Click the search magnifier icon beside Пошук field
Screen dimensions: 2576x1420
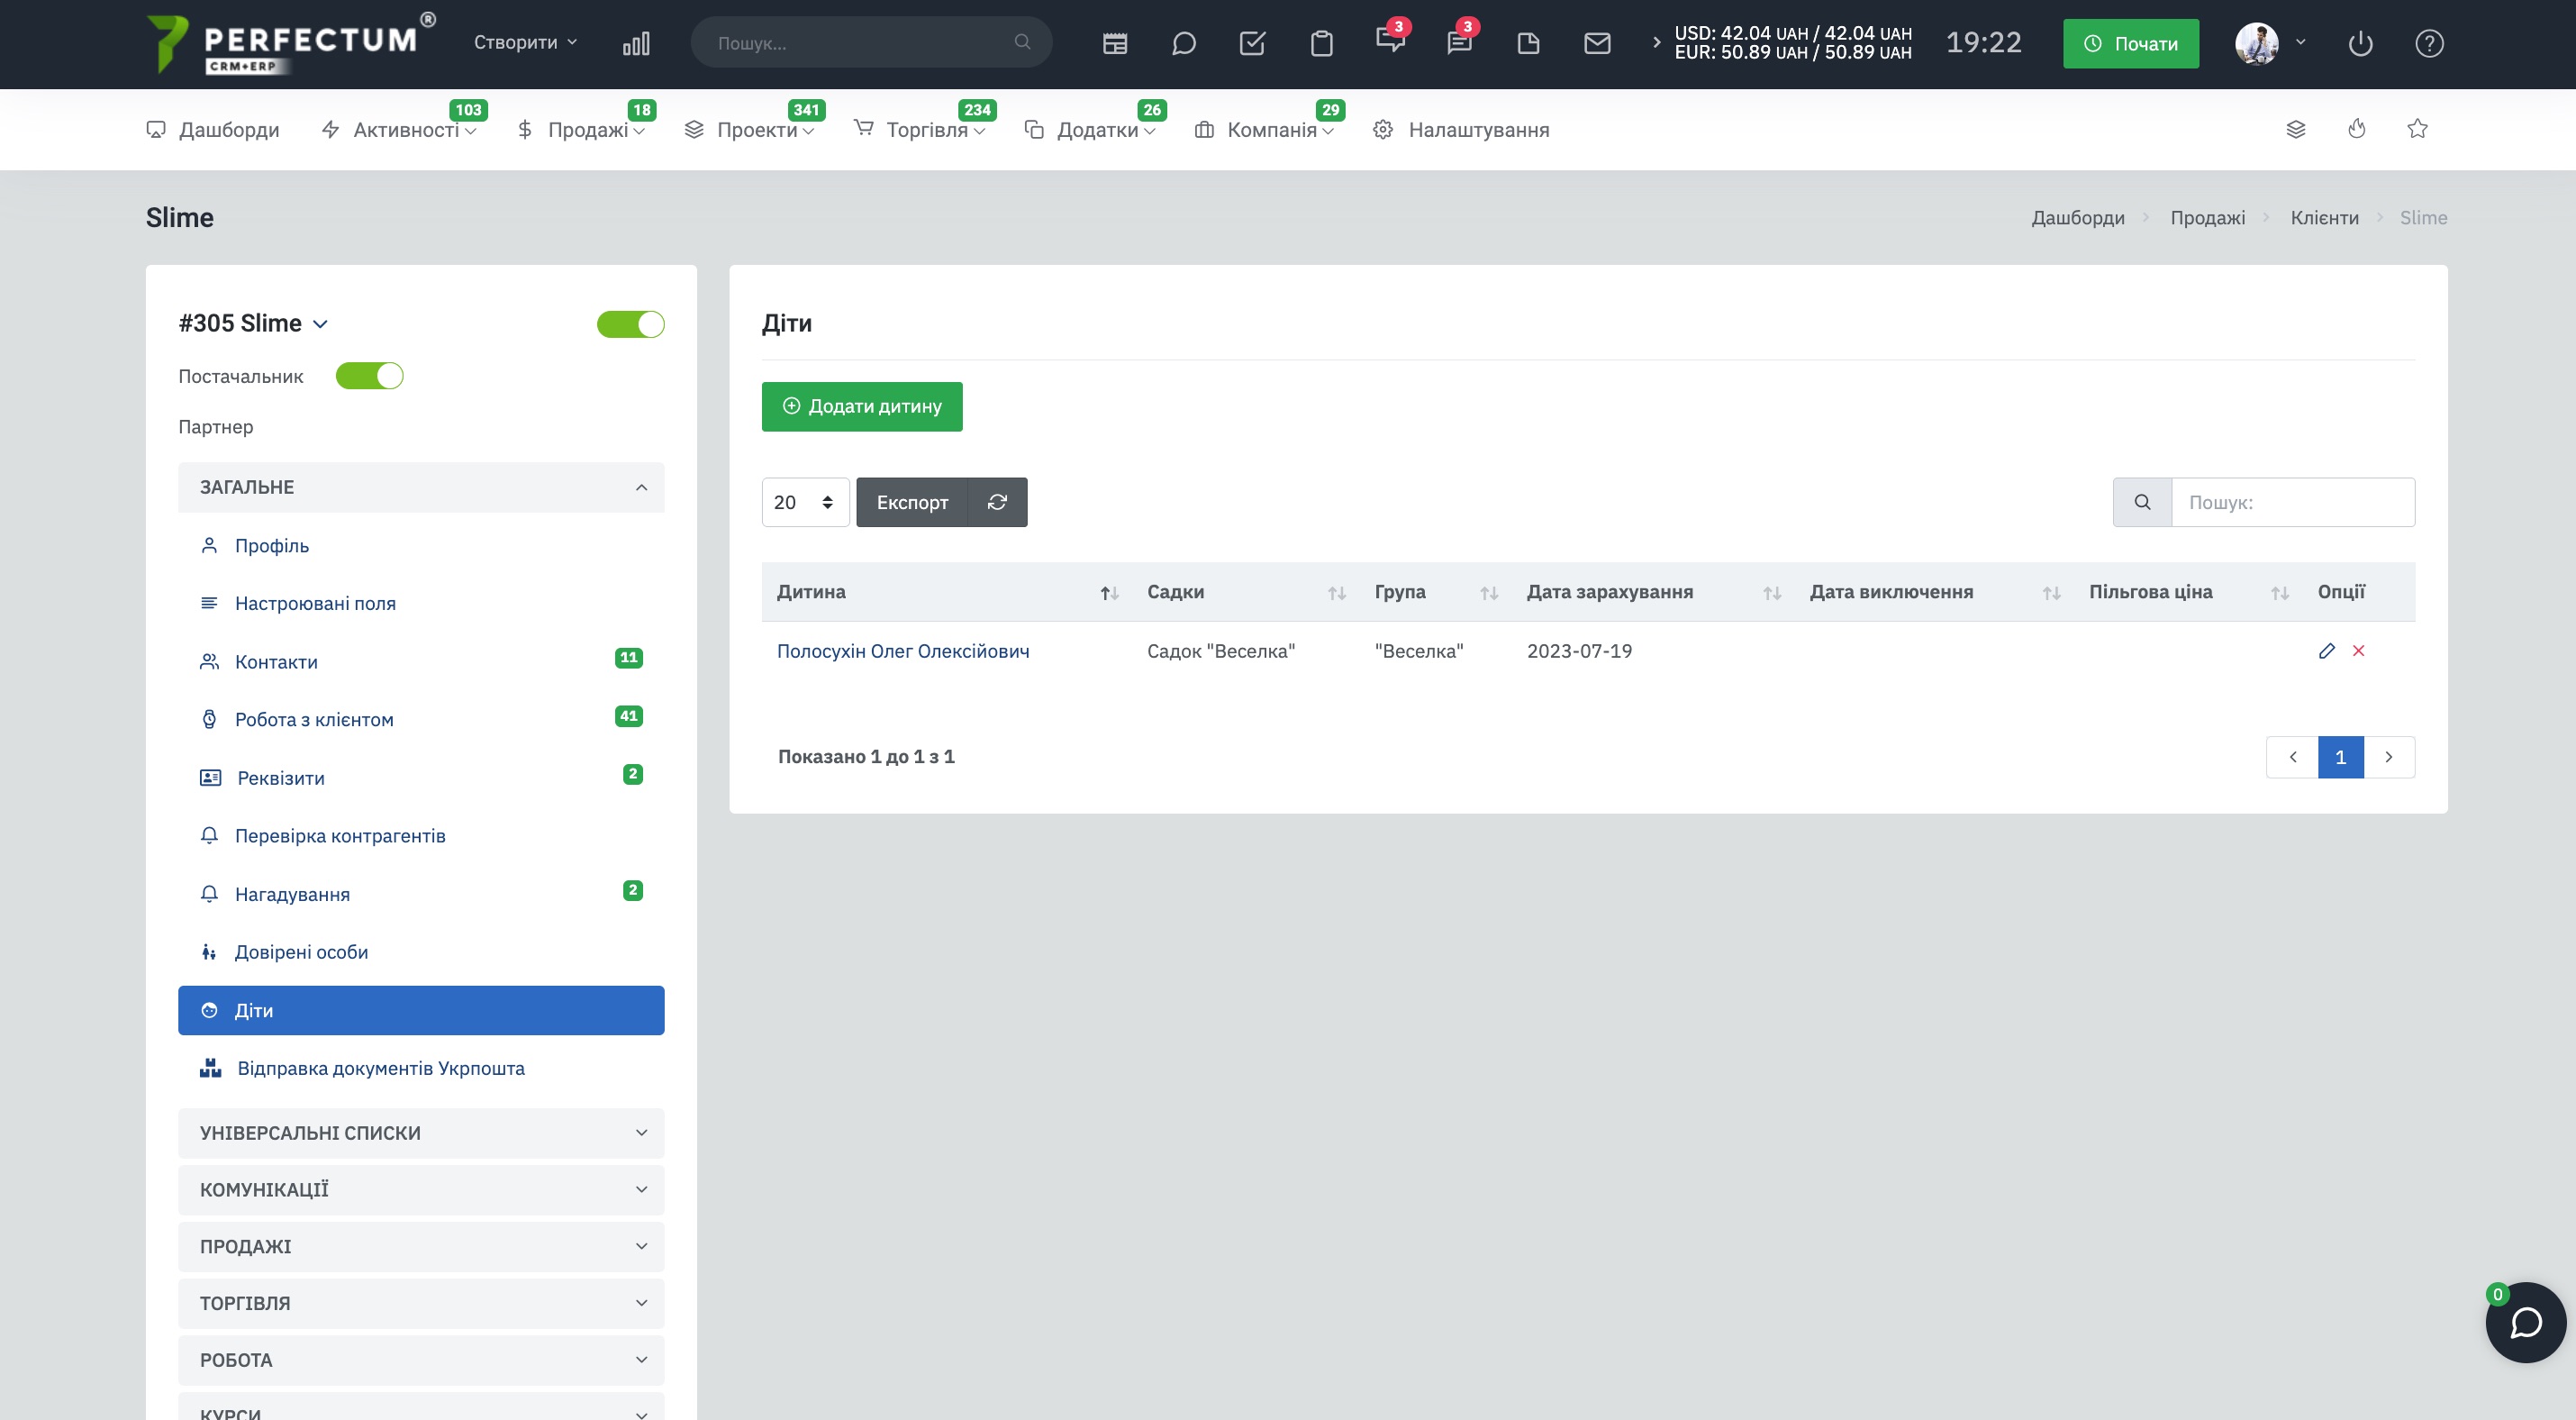pyautogui.click(x=2142, y=502)
